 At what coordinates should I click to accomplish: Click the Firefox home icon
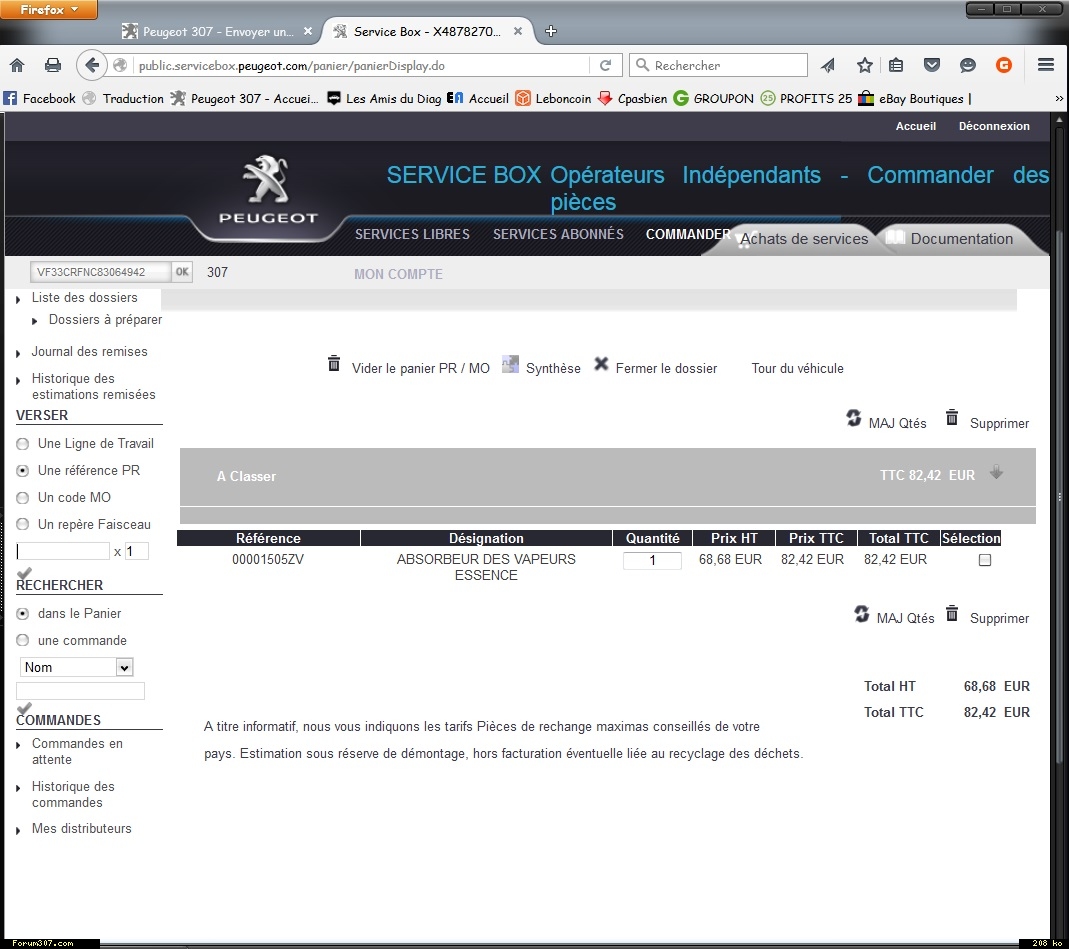point(17,65)
